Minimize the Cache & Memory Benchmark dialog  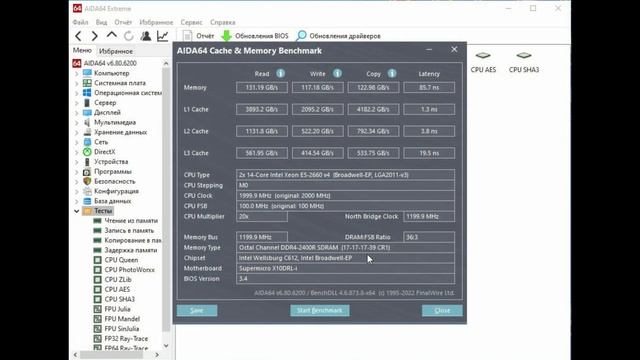pyautogui.click(x=429, y=50)
